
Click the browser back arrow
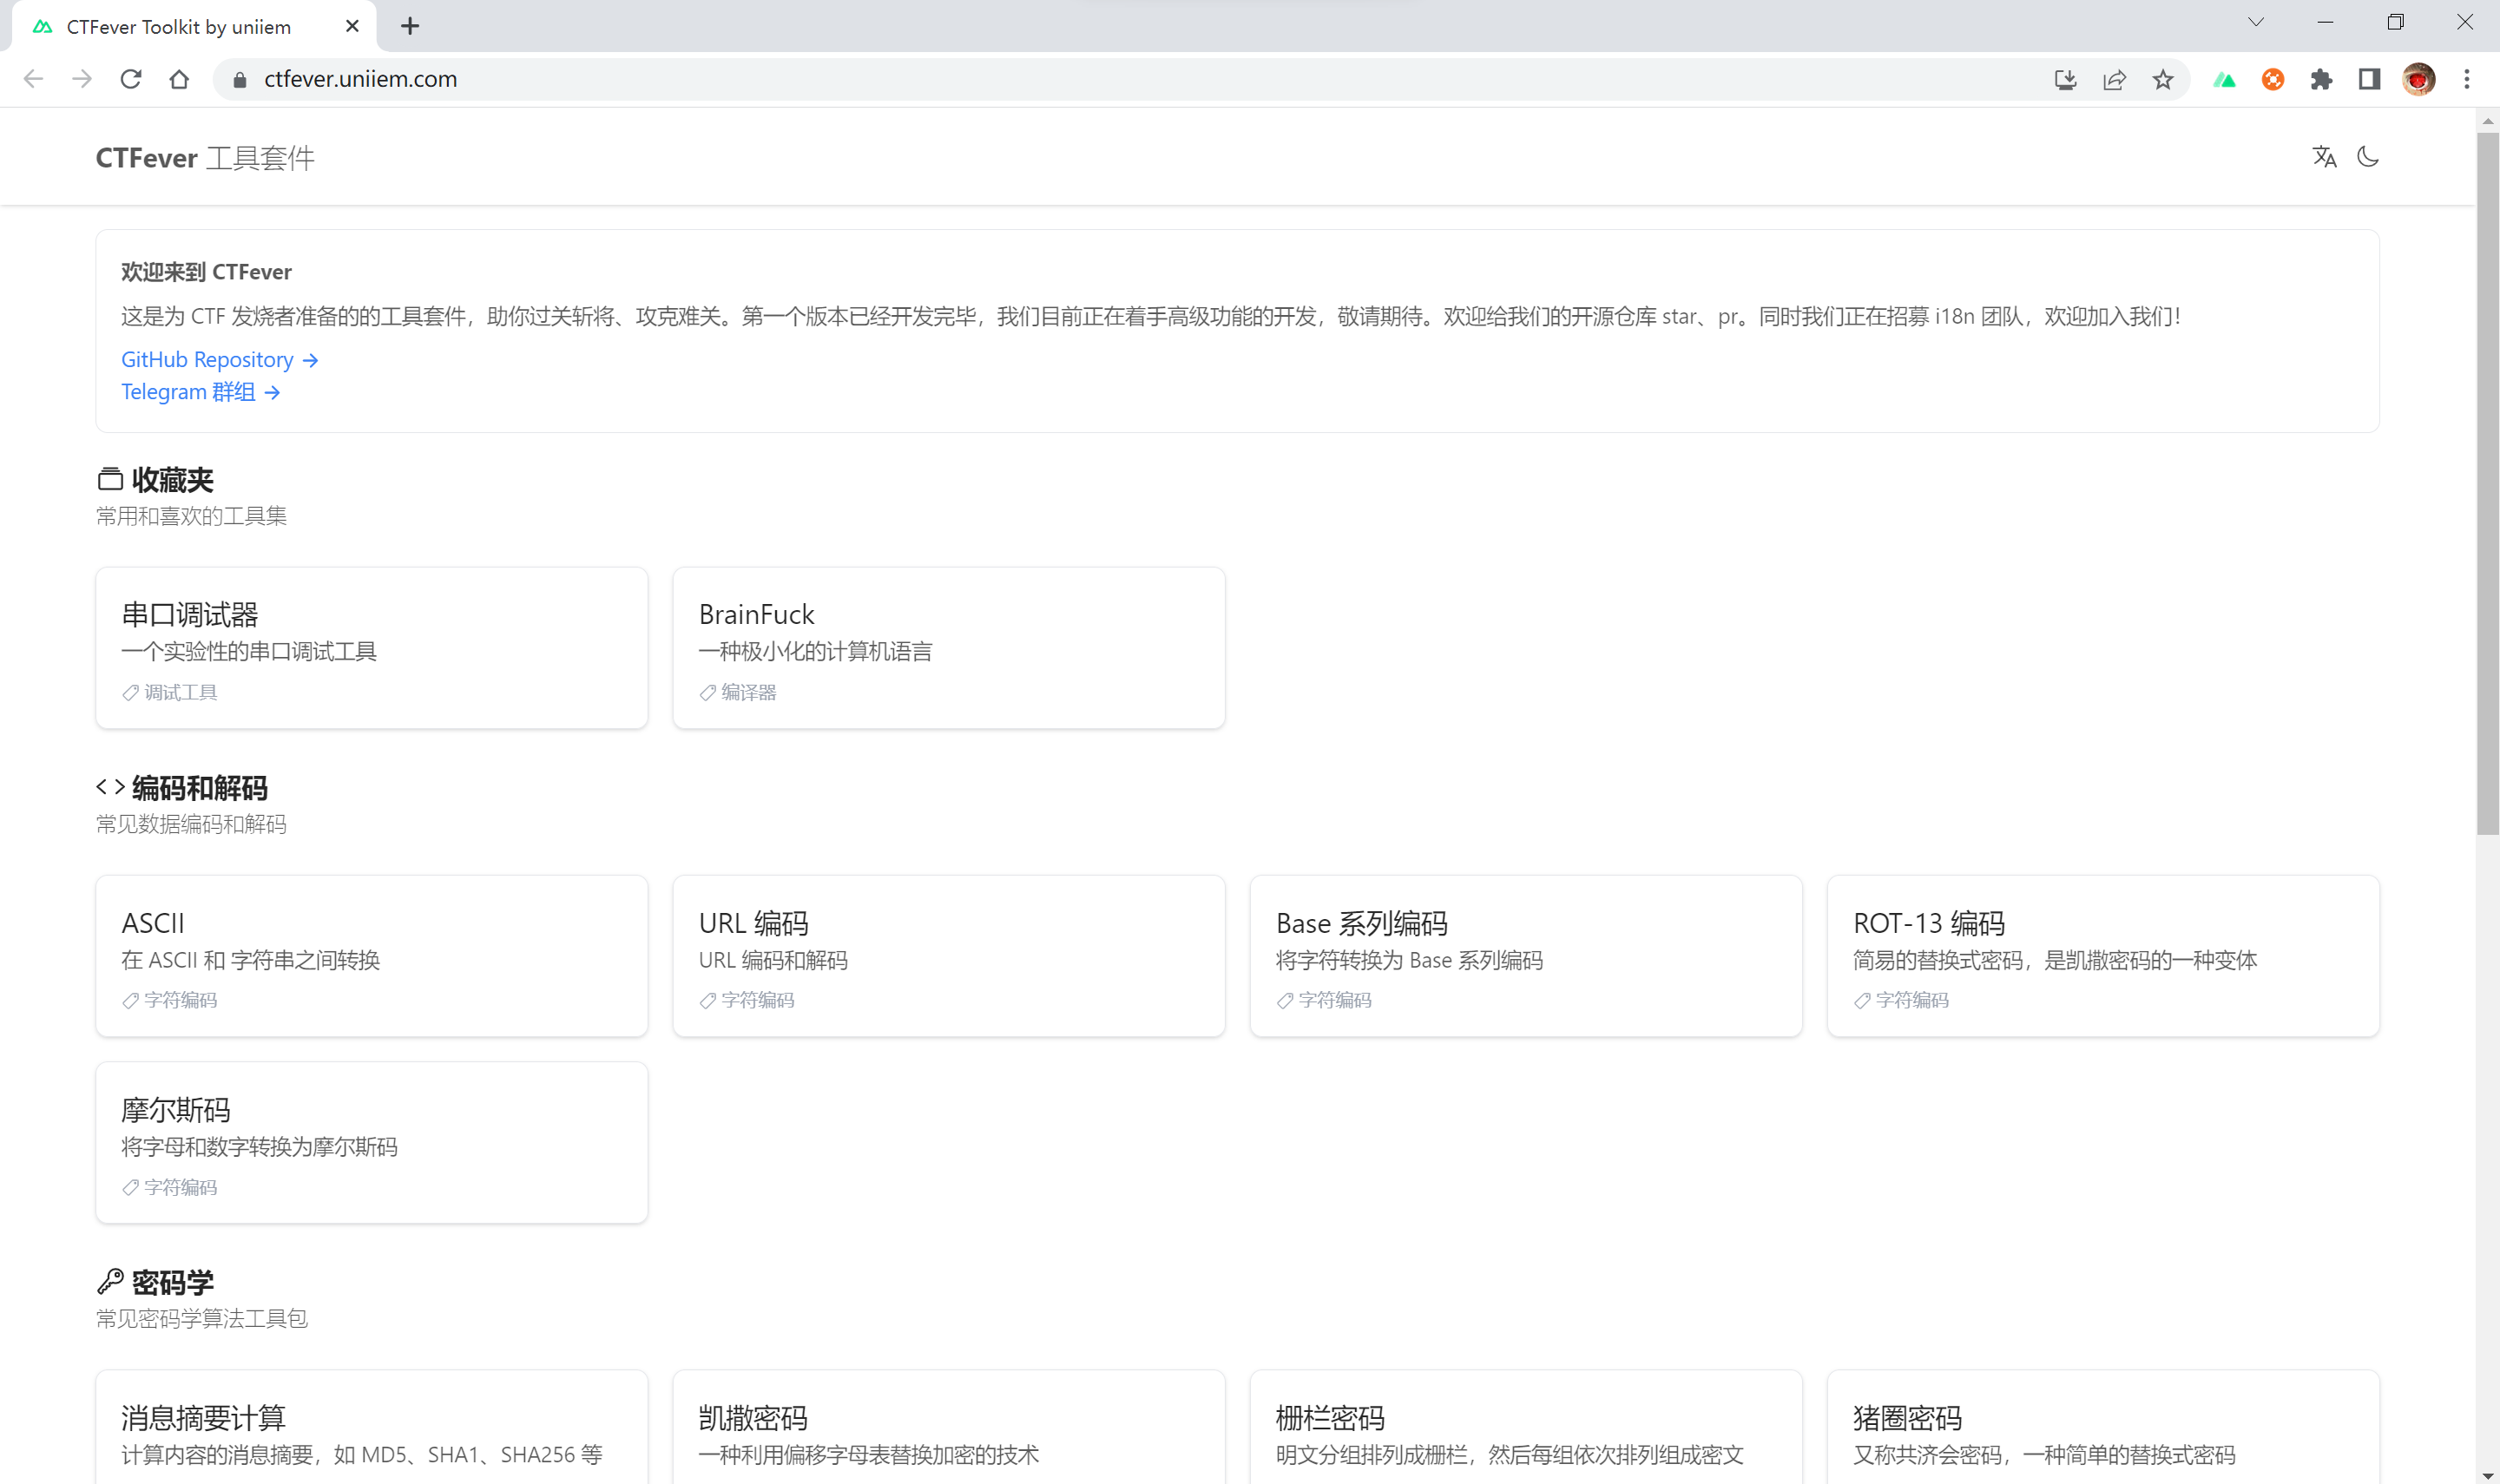33,79
